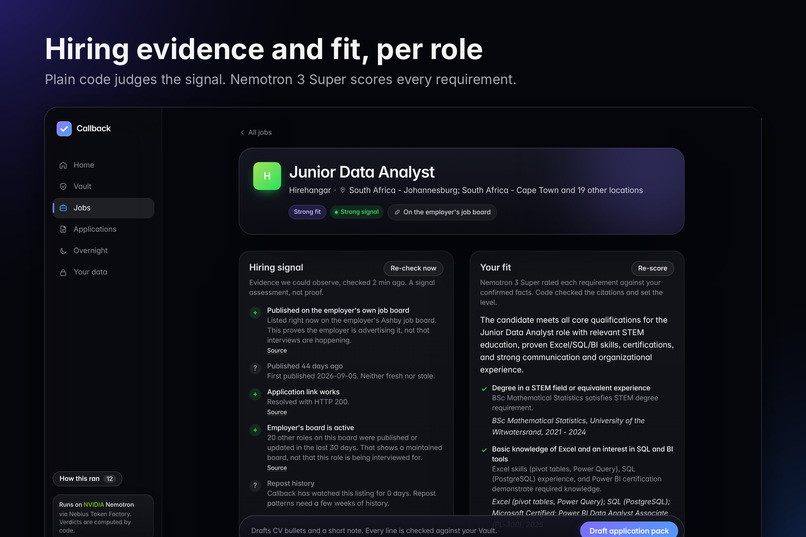The width and height of the screenshot is (806, 537).
Task: Click the back chevron next to All jobs
Action: (x=242, y=133)
